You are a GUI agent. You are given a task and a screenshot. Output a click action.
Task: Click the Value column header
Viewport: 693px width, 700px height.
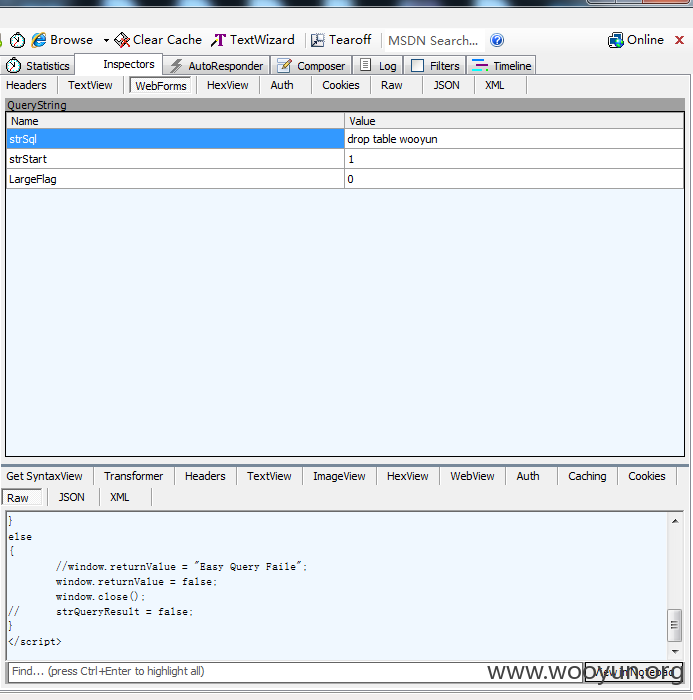coord(514,121)
